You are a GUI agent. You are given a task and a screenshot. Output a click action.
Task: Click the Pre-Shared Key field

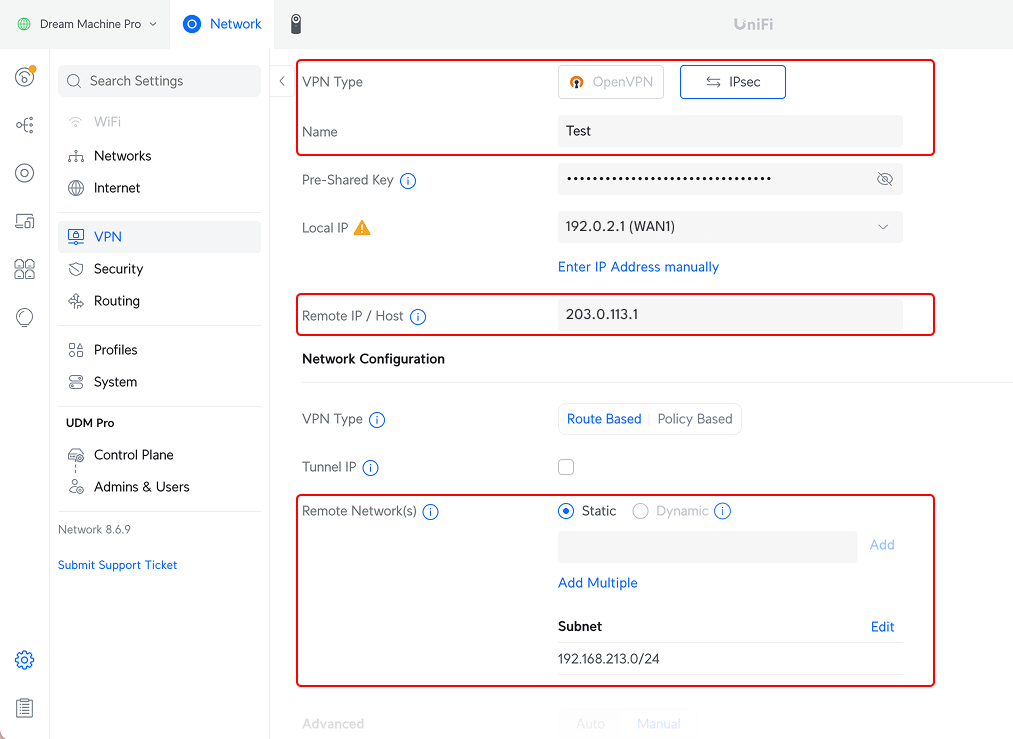(x=731, y=179)
